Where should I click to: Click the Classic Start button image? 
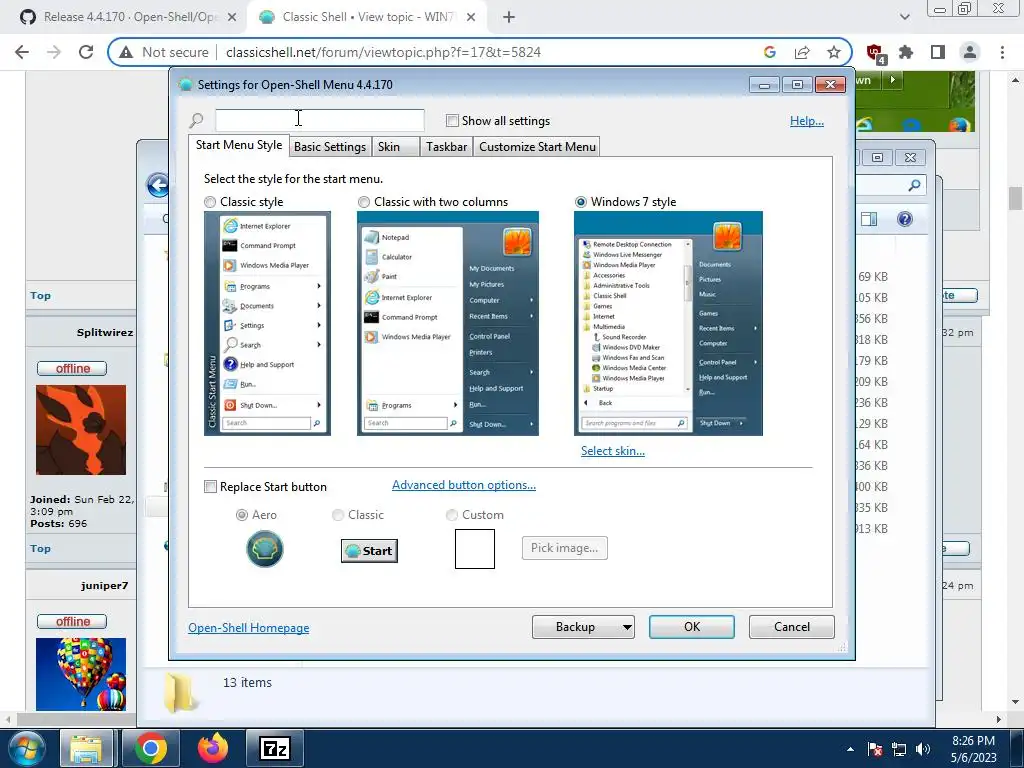coord(369,551)
